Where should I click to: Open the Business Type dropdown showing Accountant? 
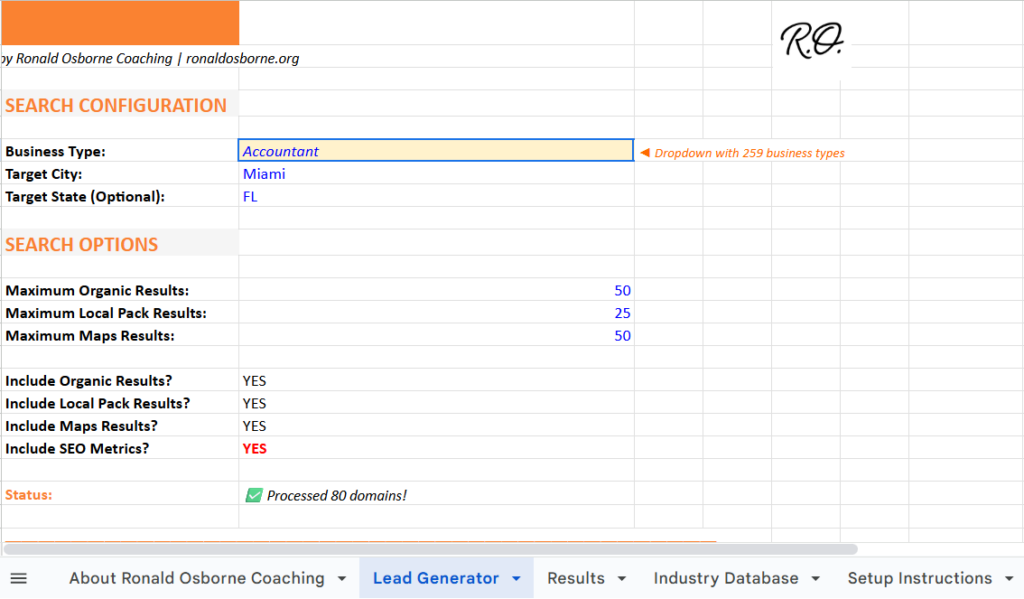coord(435,149)
